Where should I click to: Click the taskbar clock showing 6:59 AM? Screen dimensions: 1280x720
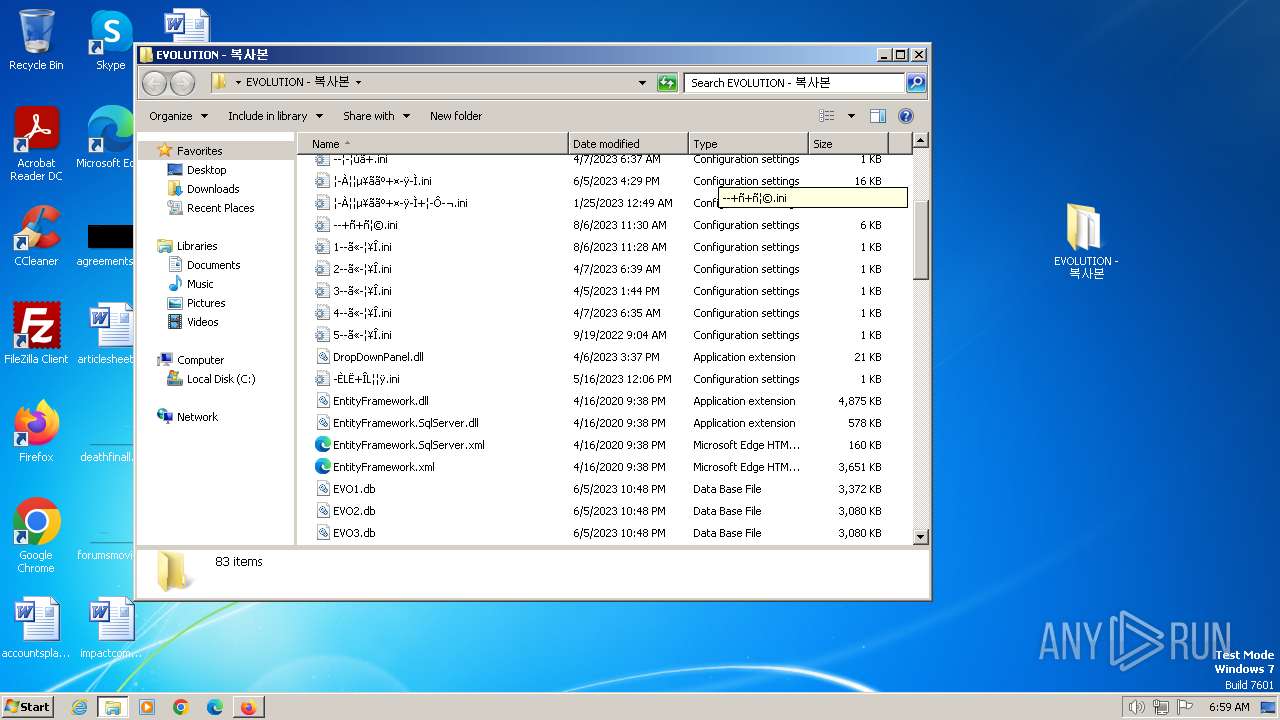coord(1229,707)
